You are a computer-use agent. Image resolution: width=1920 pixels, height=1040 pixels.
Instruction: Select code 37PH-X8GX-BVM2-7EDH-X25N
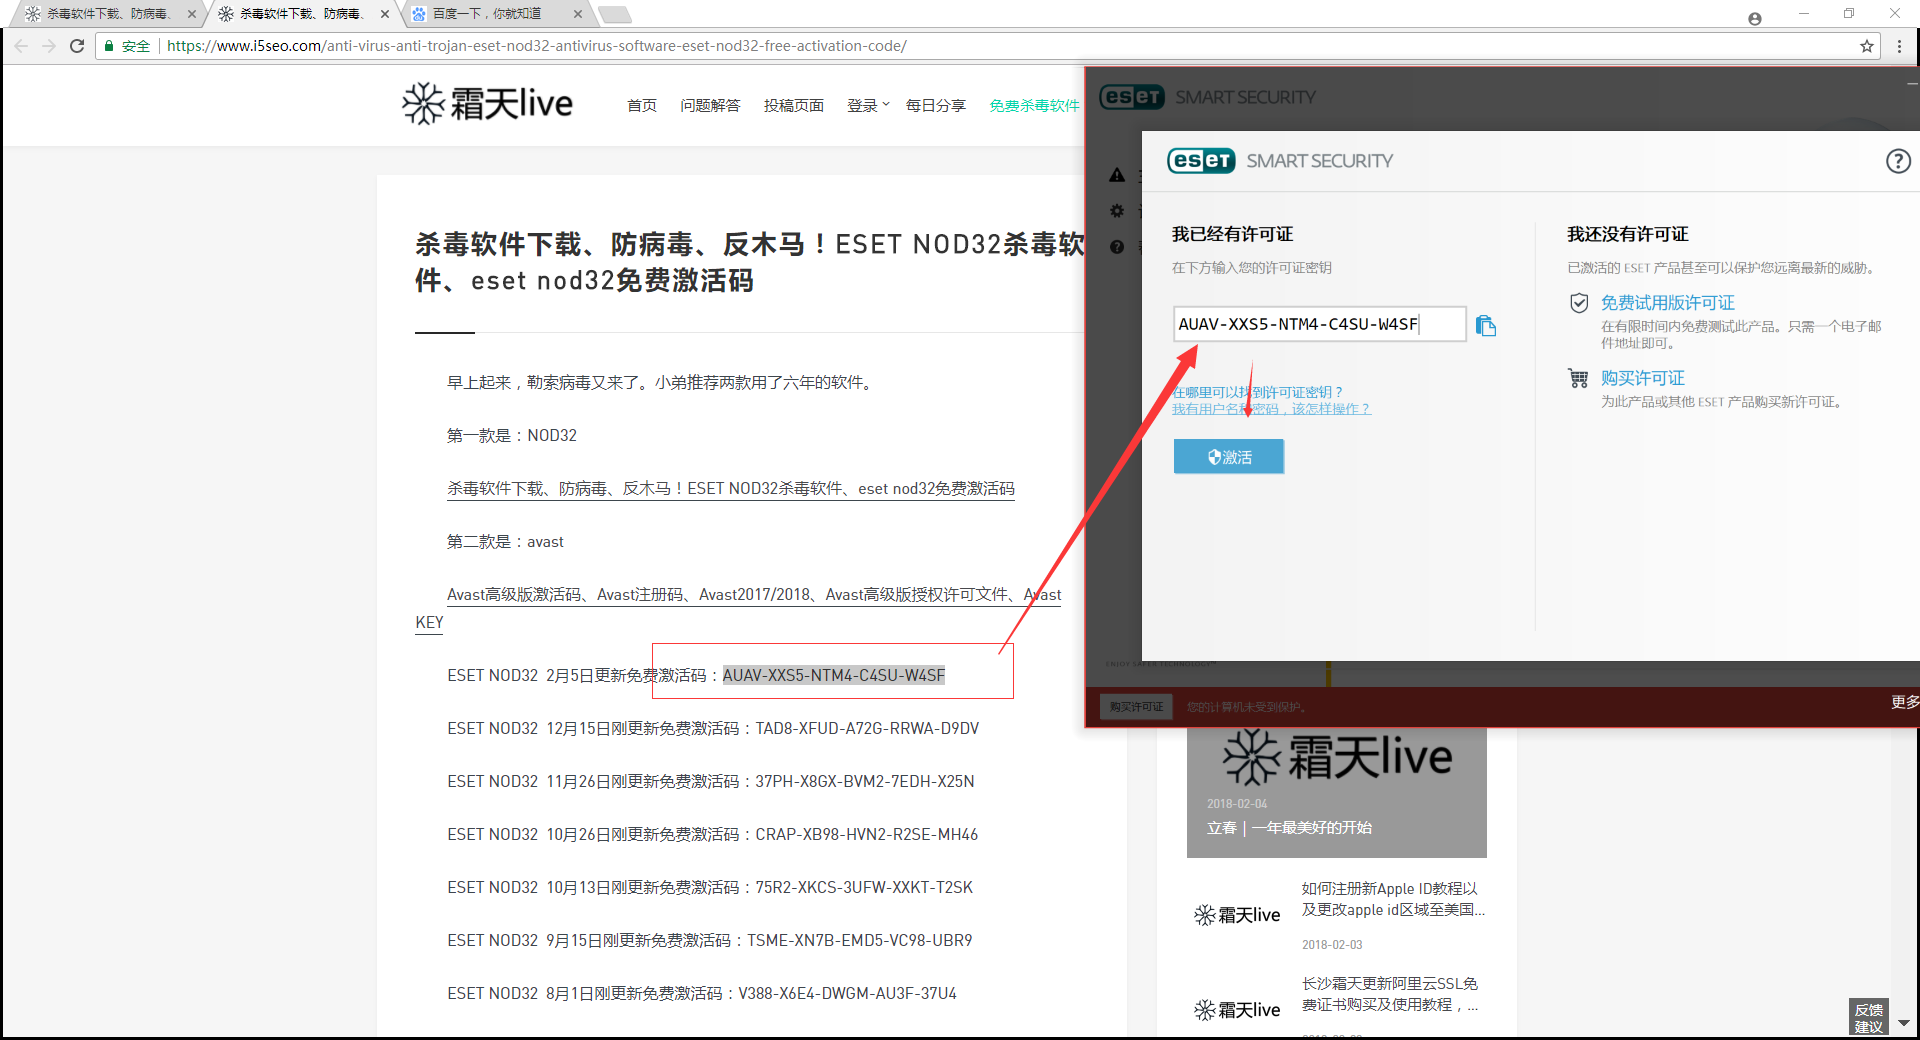[864, 782]
